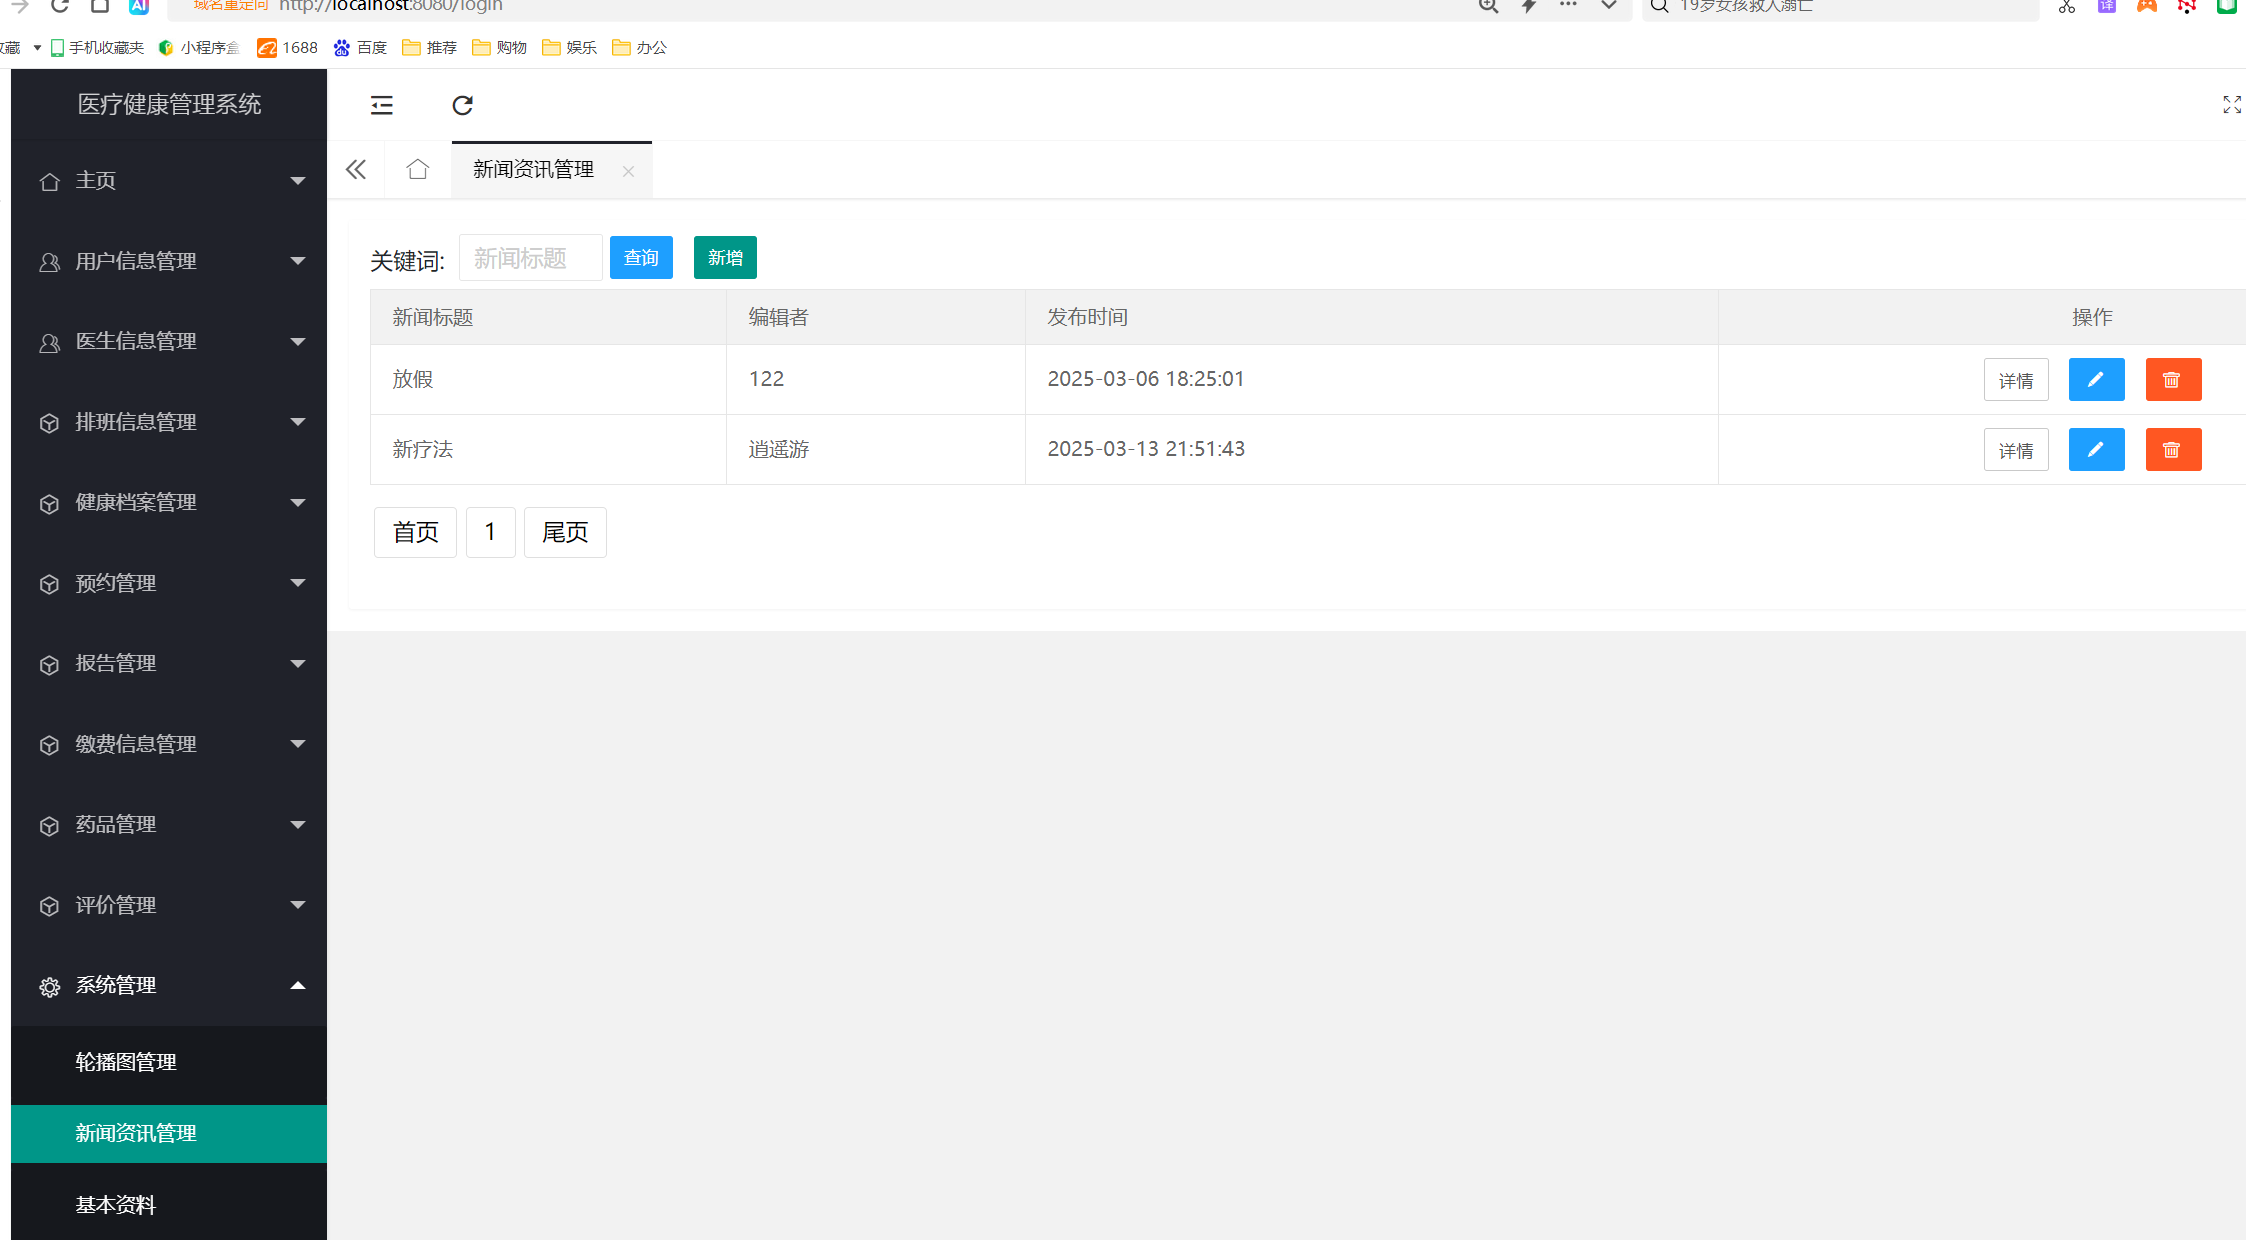Expand the 预约管理 sidebar menu
This screenshot has height=1240, width=2246.
click(169, 583)
